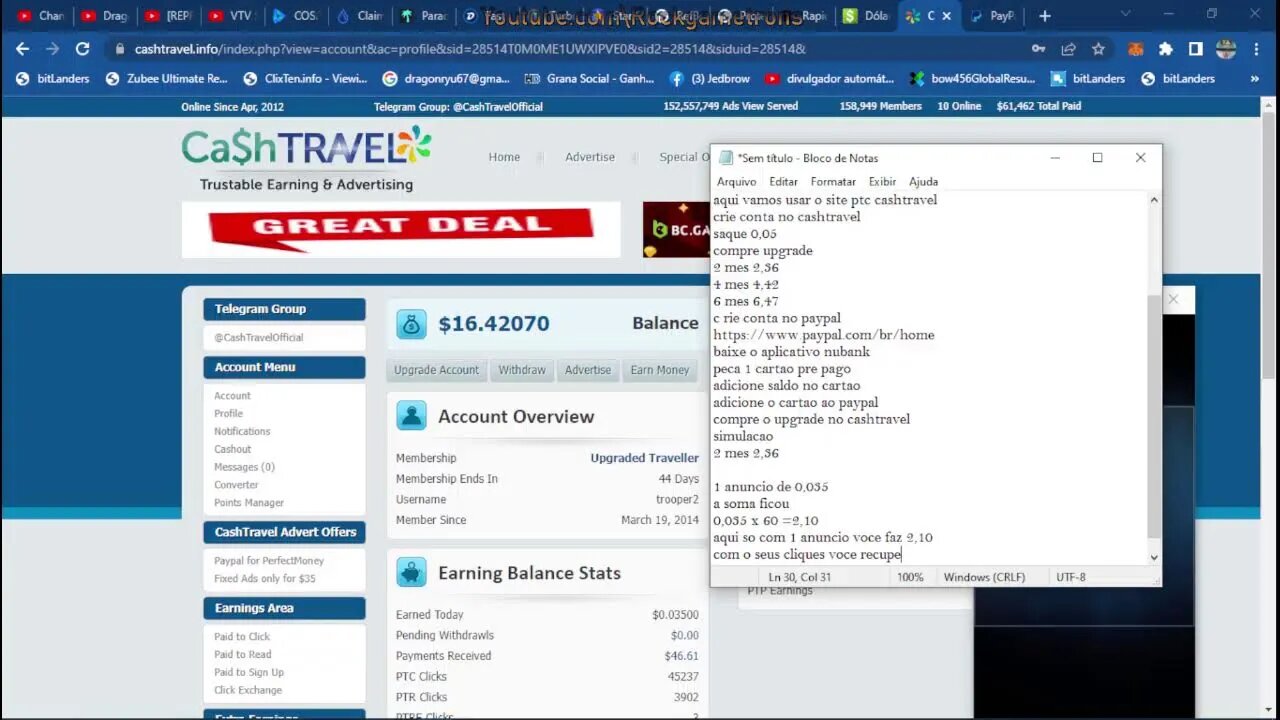
Task: Click the Withdraw button
Action: (522, 370)
